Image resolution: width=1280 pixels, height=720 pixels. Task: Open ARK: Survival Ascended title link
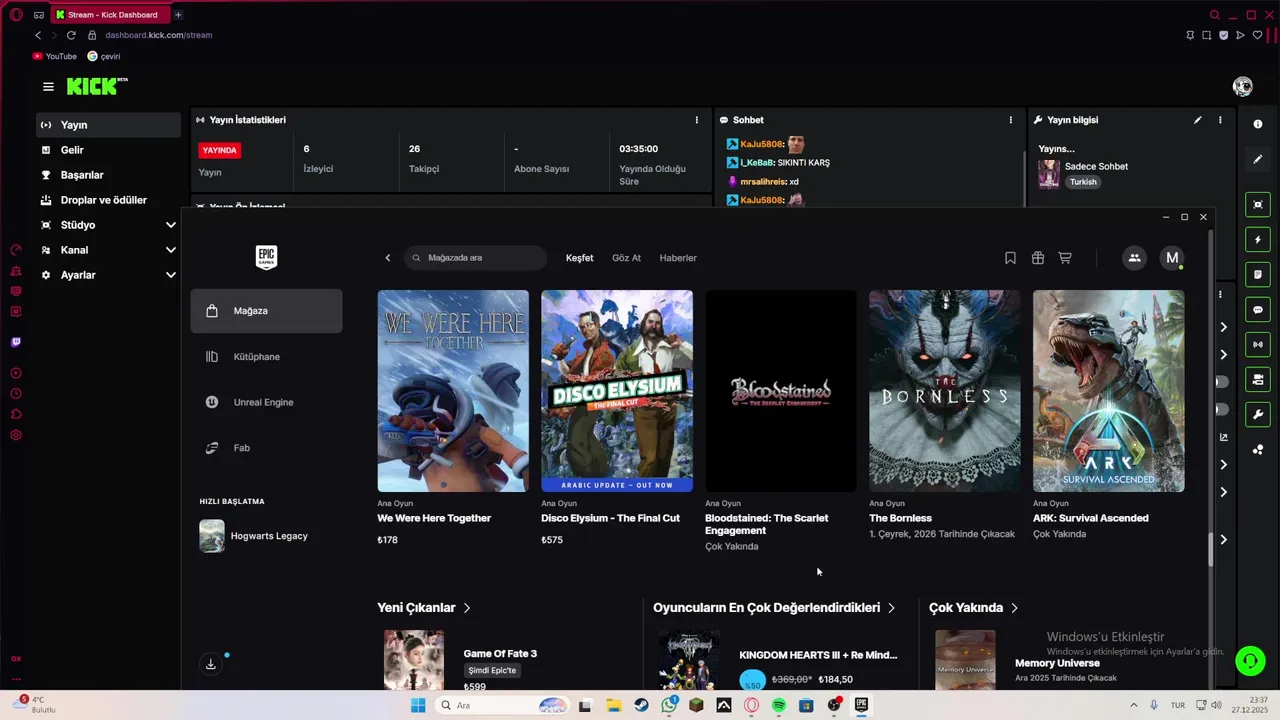point(1091,518)
